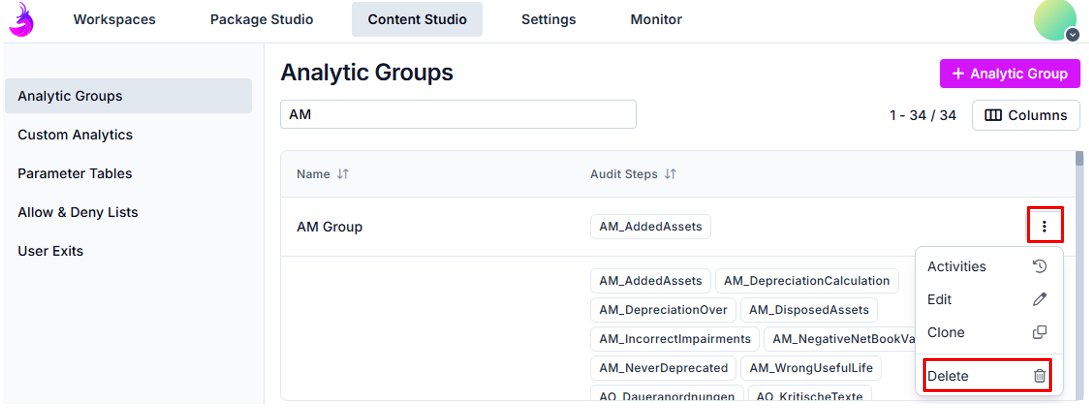This screenshot has height=408, width=1089.
Task: Sort by Name column arrows
Action: pos(343,174)
